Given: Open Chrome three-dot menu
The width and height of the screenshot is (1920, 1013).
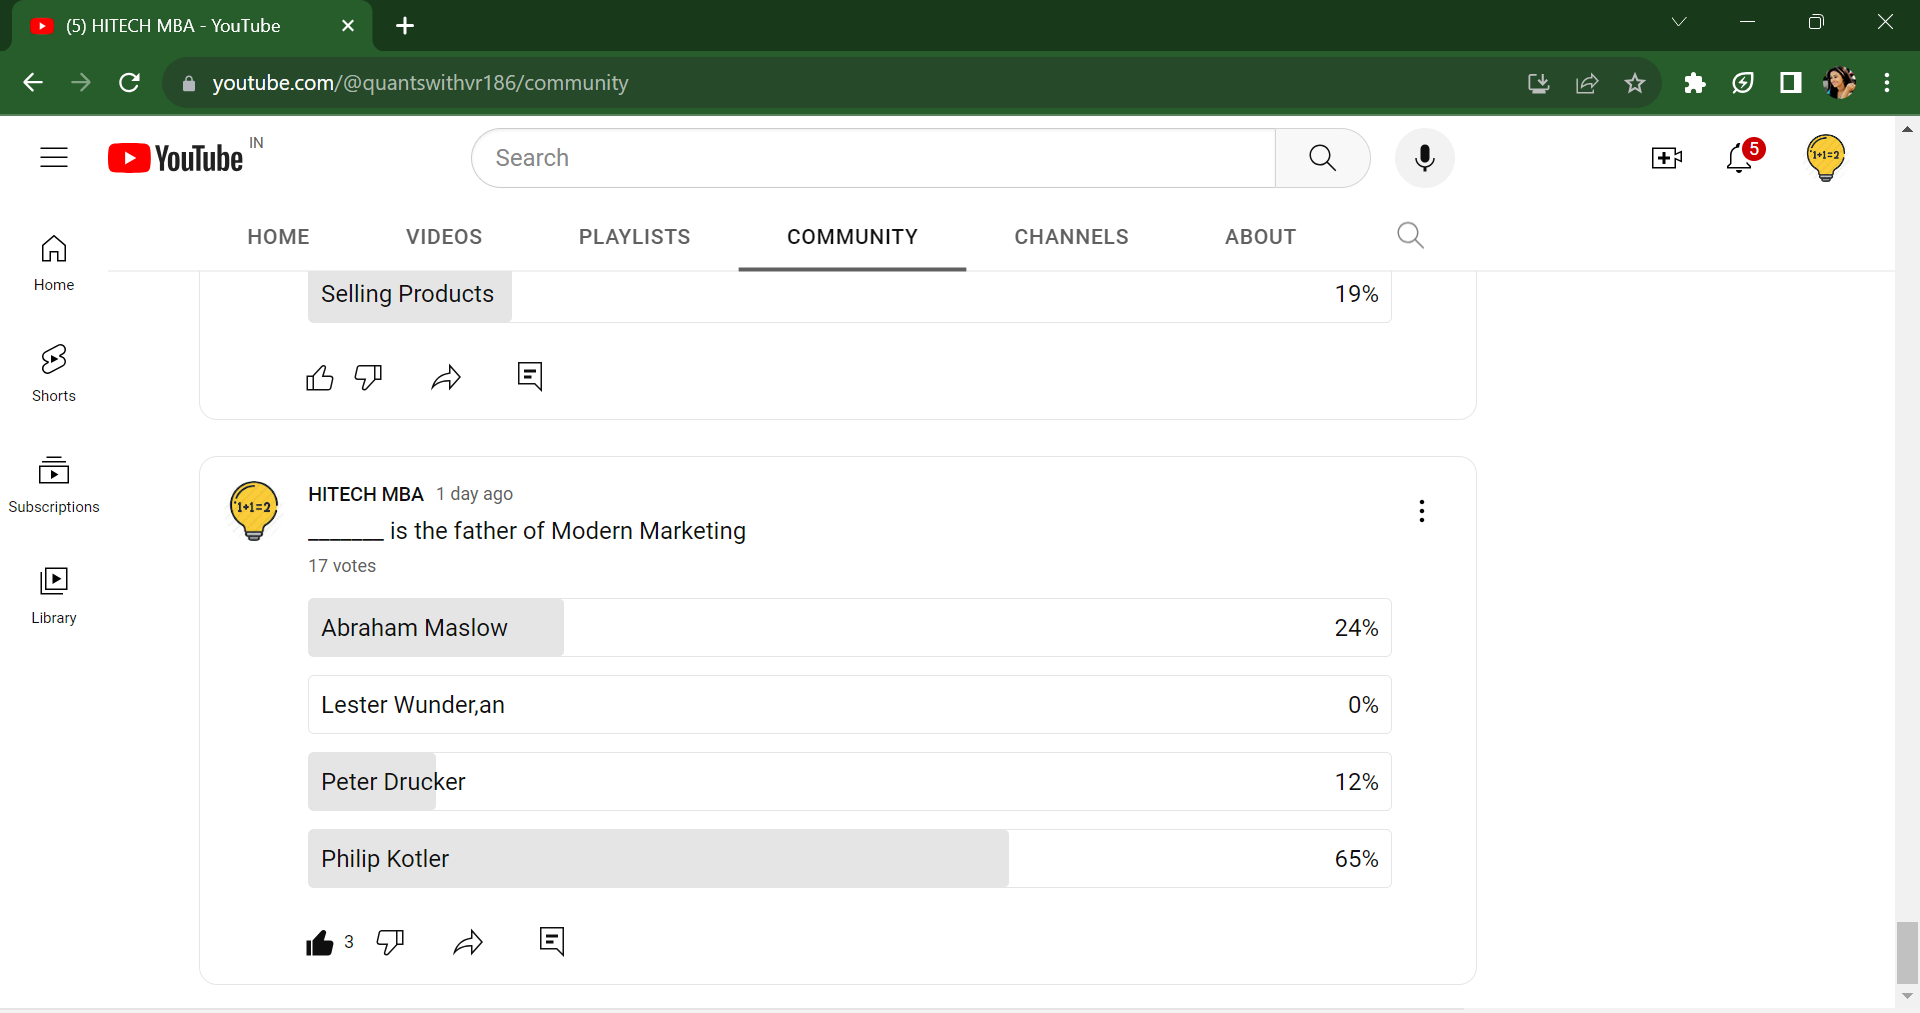Looking at the screenshot, I should [x=1887, y=83].
